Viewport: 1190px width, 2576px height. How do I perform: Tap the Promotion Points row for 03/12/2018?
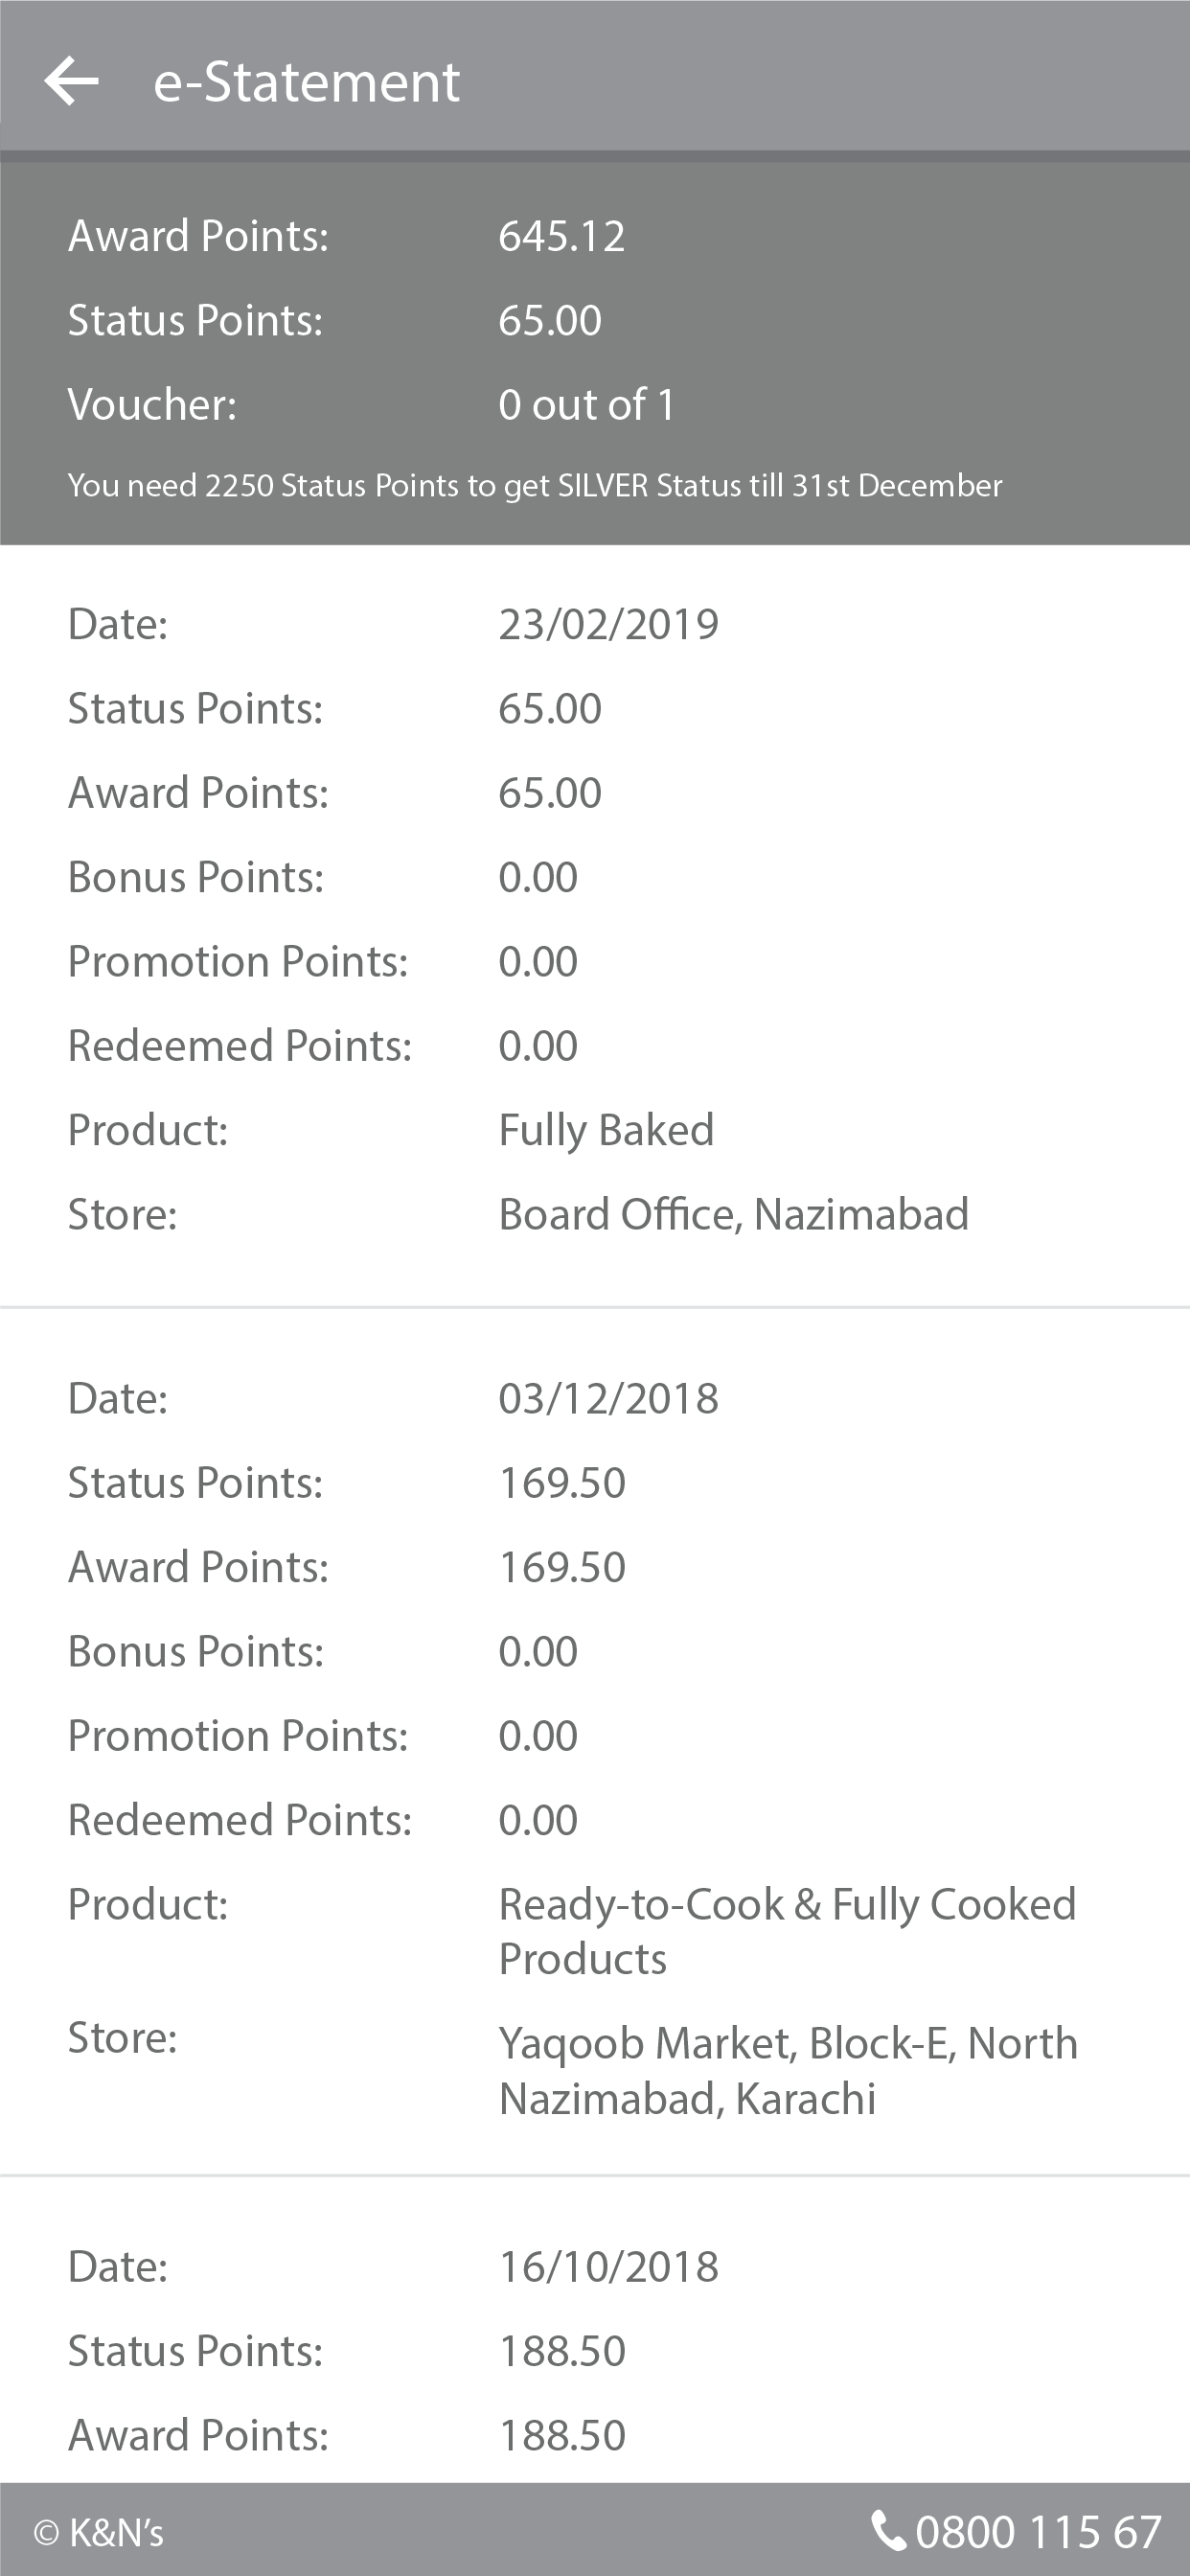pyautogui.click(x=595, y=1736)
